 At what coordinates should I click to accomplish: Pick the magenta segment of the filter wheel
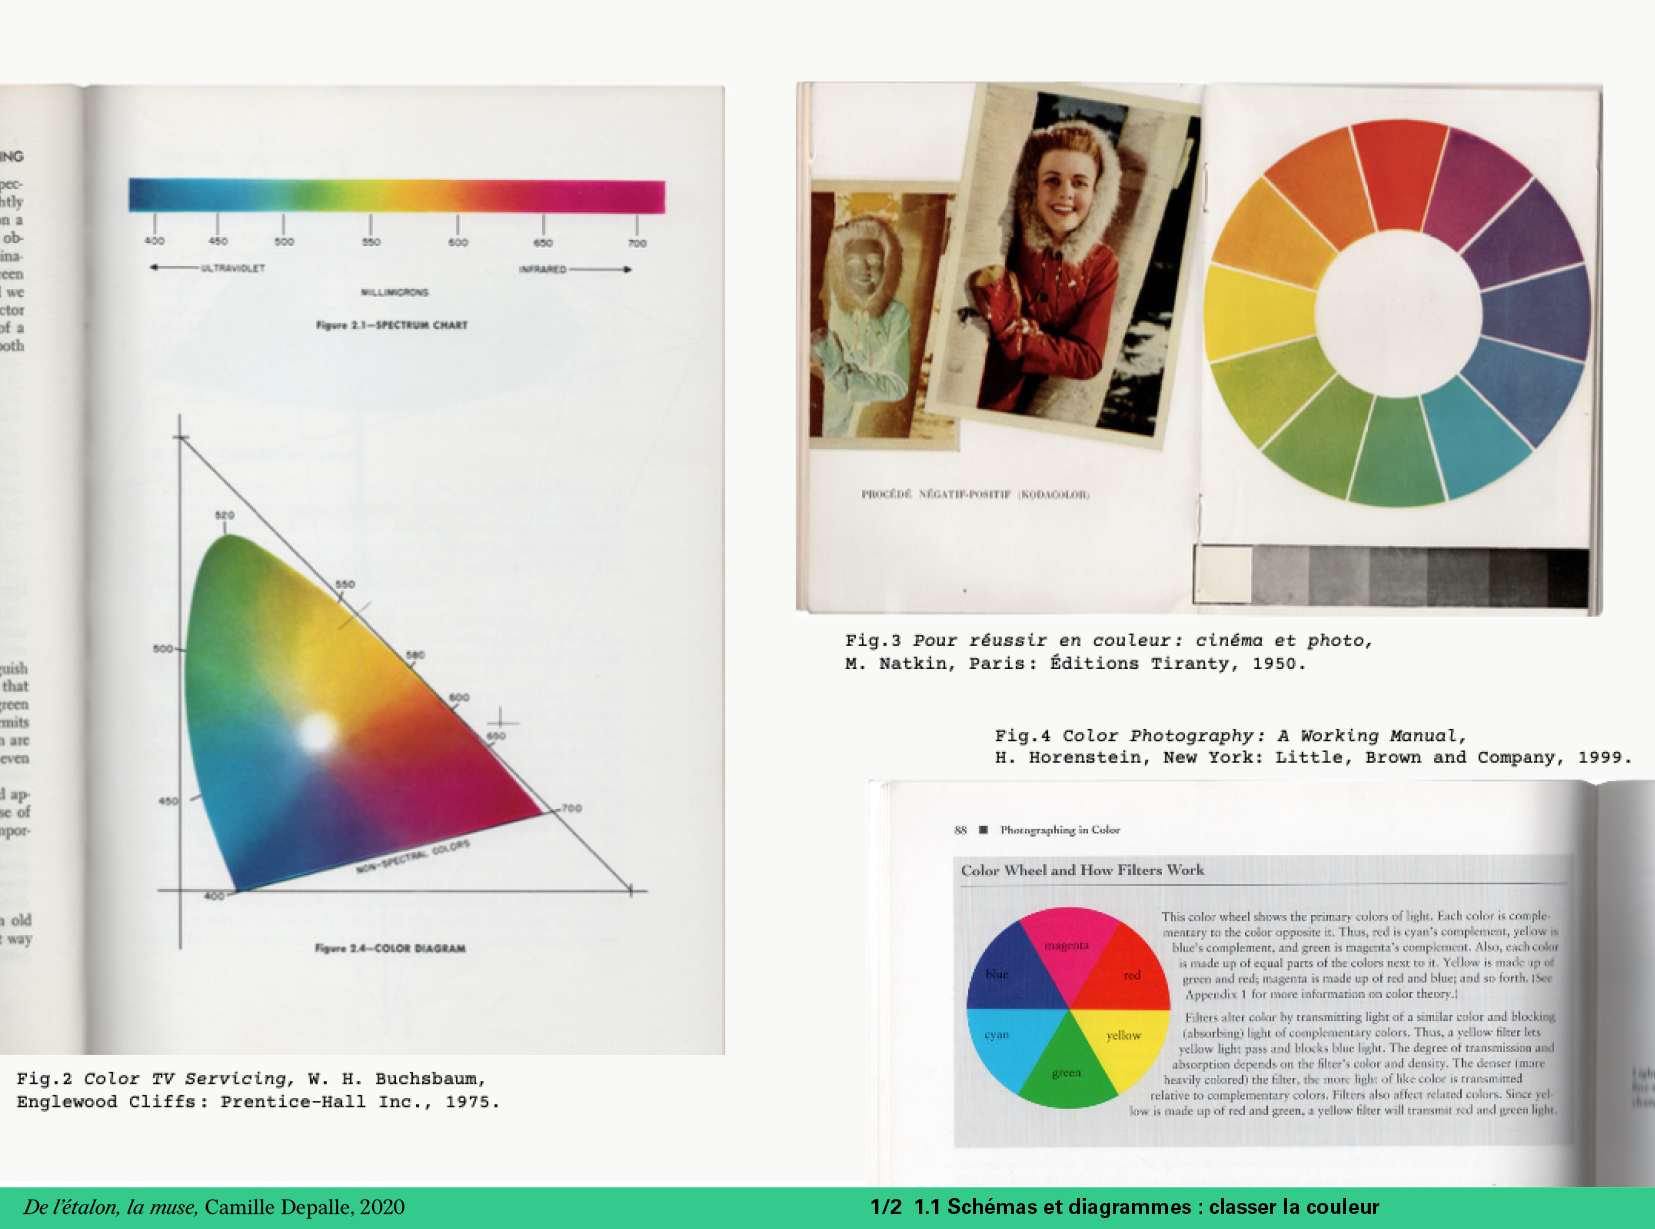coord(1067,945)
